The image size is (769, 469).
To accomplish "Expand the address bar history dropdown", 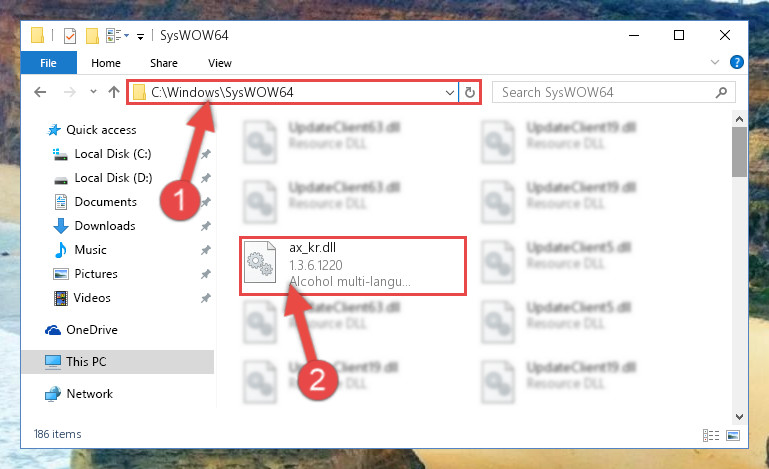I will click(x=449, y=92).
